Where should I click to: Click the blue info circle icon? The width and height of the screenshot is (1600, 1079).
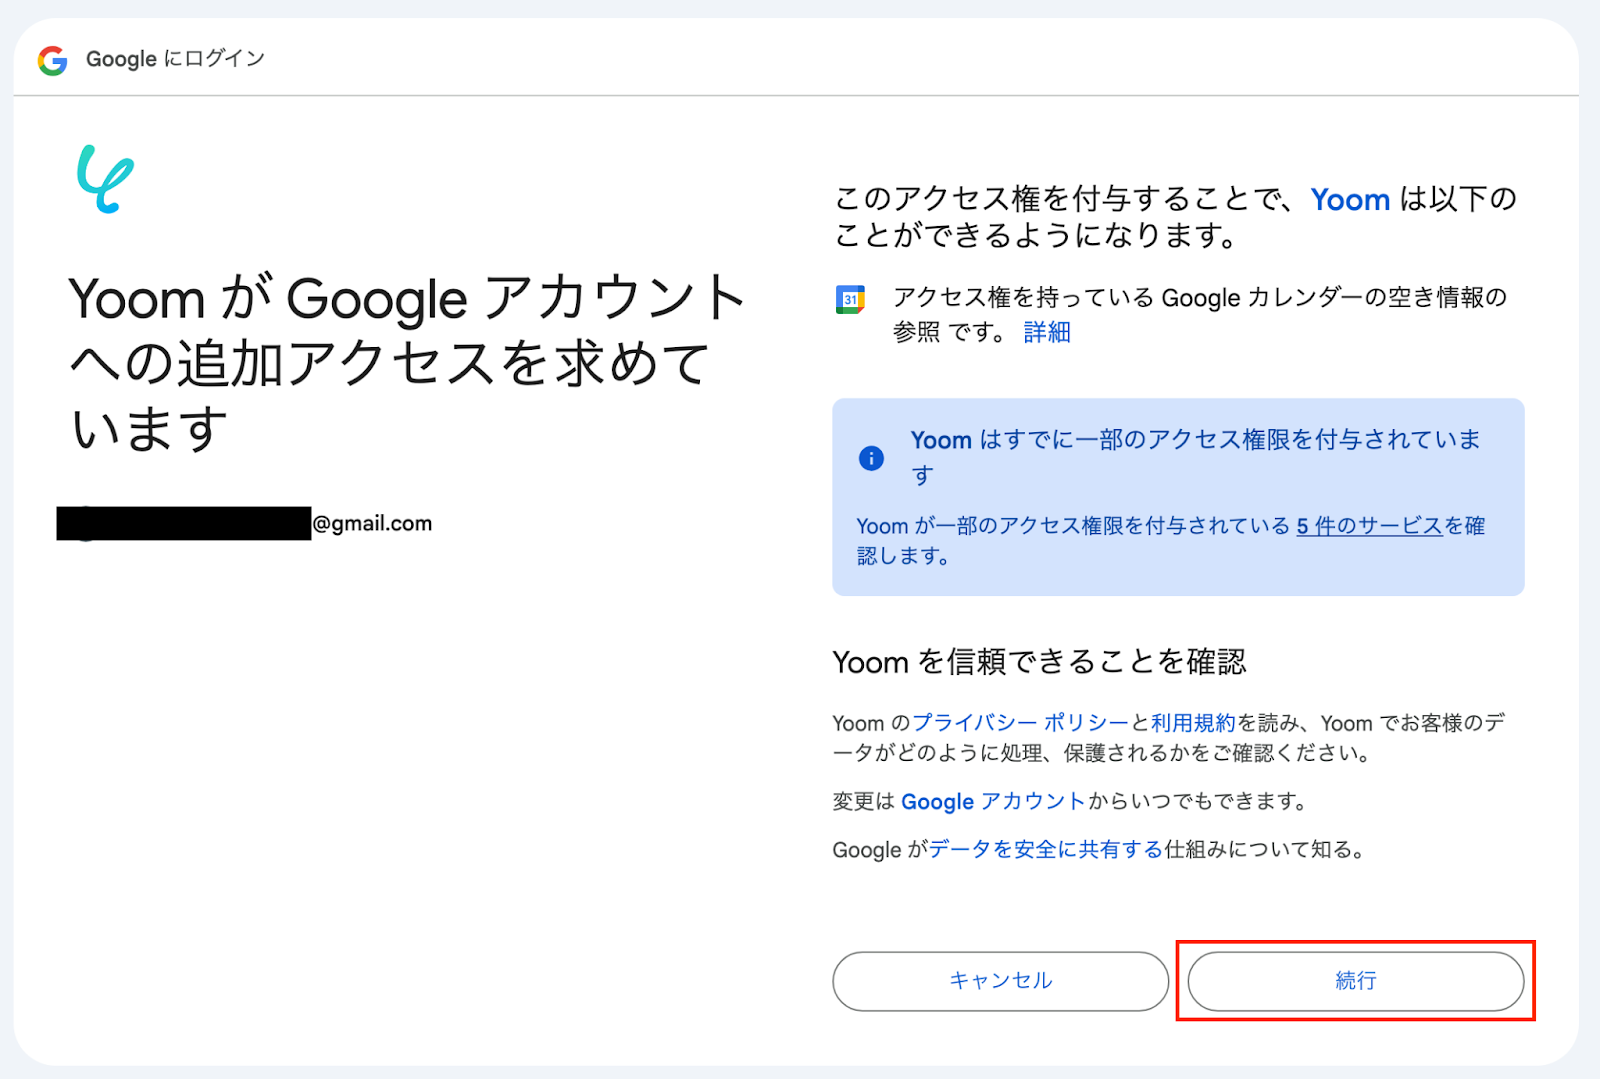tap(871, 458)
